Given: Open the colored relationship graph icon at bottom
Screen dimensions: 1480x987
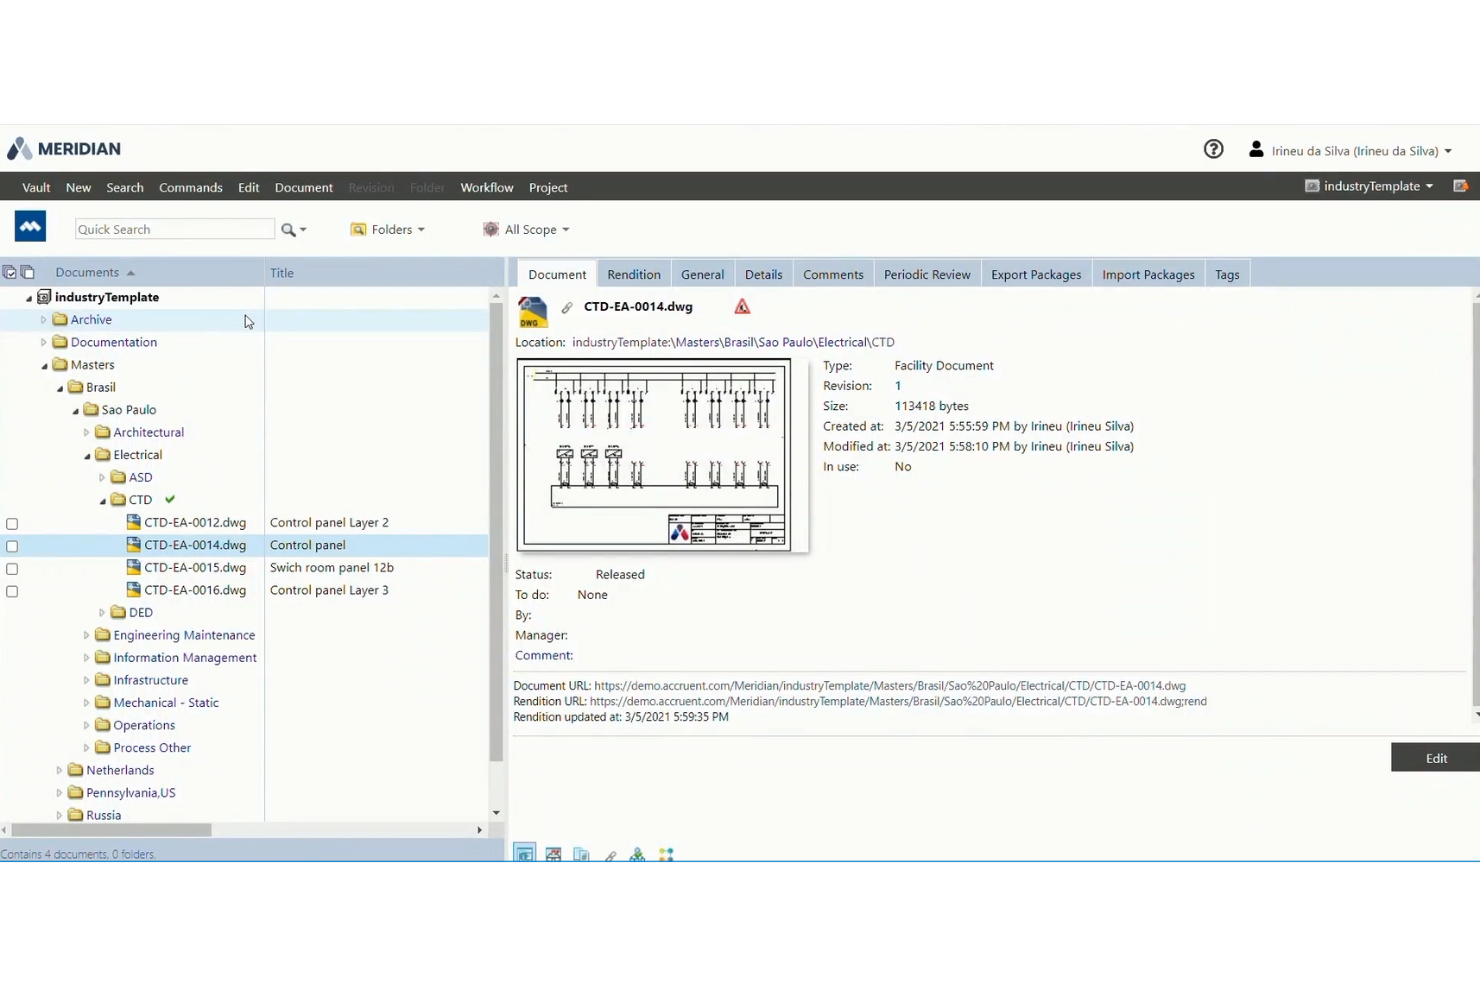Looking at the screenshot, I should (x=666, y=855).
